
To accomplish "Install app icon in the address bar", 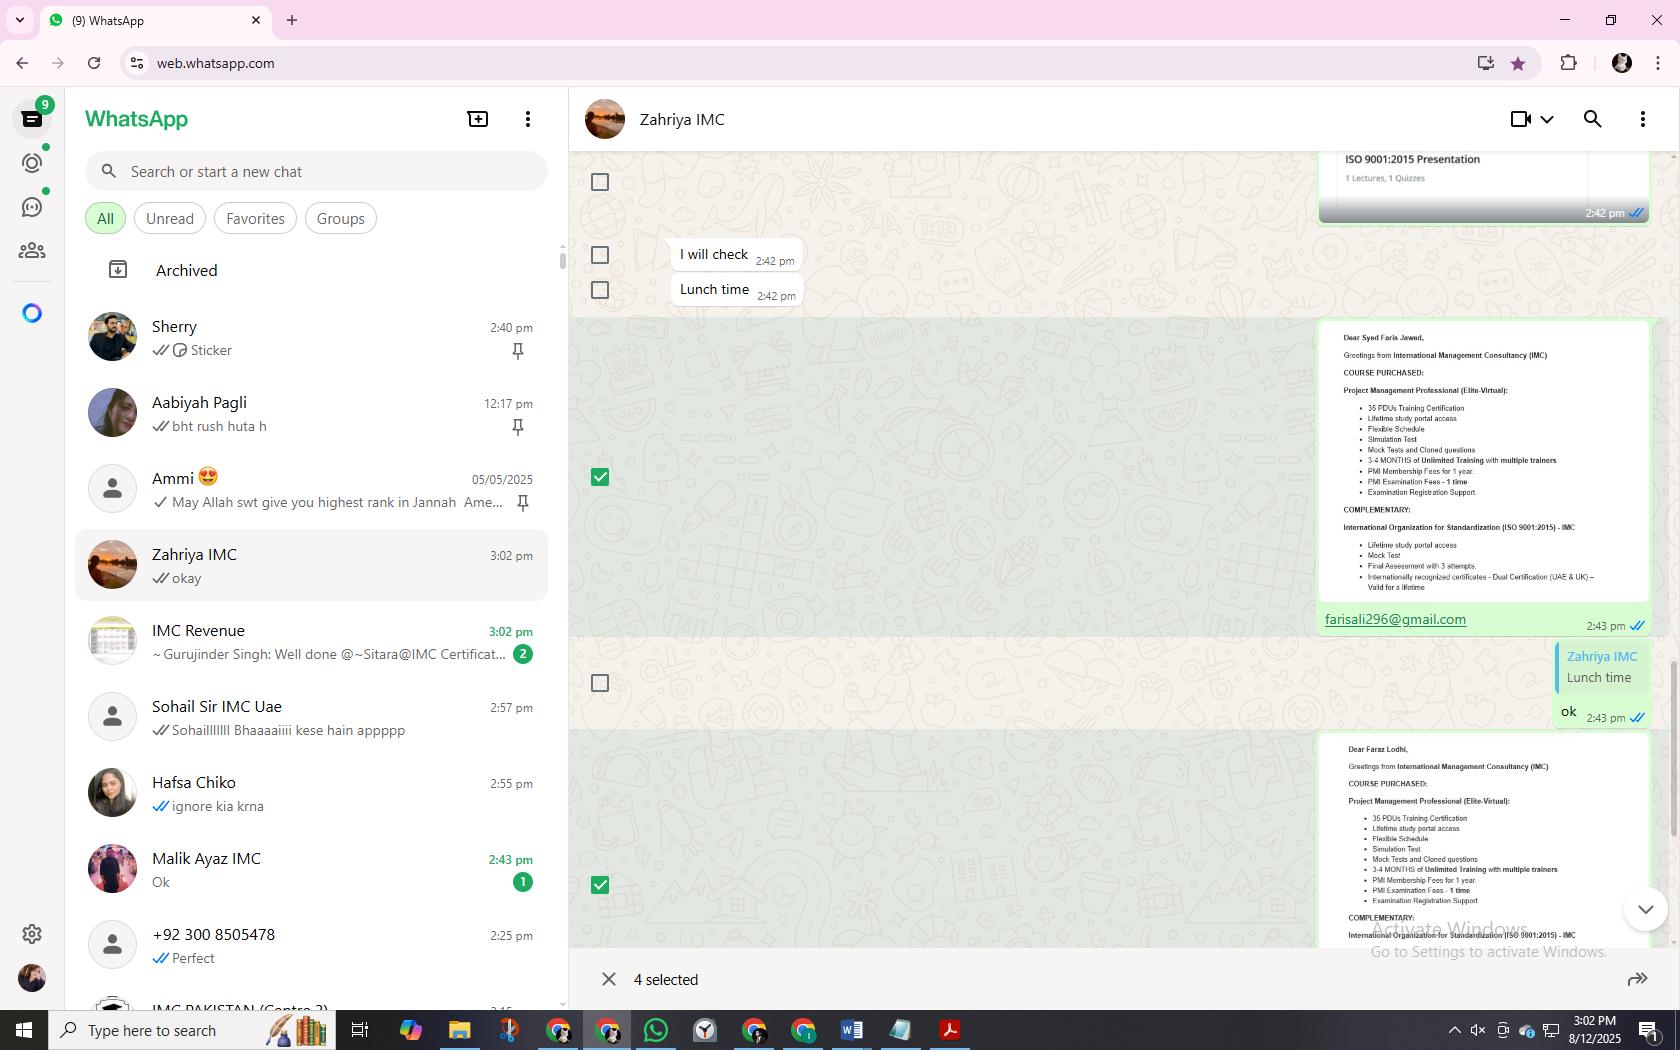I will tap(1486, 63).
